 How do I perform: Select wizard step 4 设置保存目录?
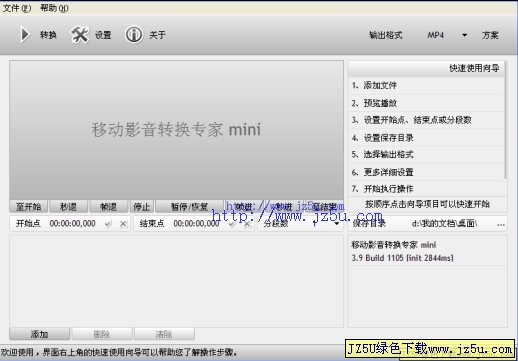pos(426,138)
